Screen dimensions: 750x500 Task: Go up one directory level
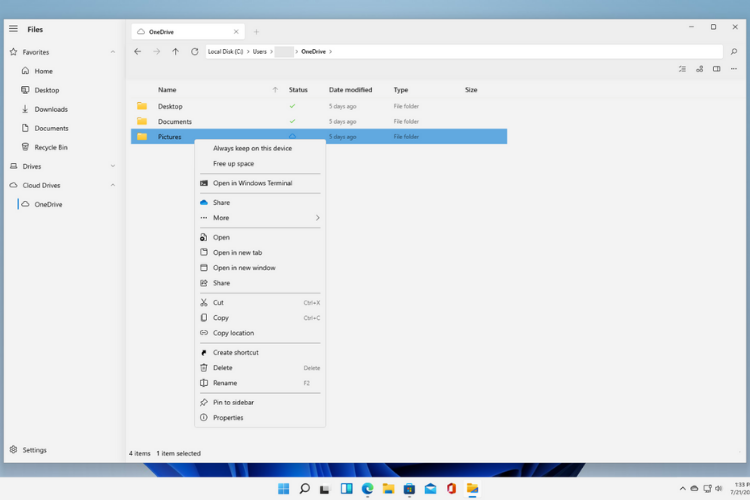pyautogui.click(x=175, y=51)
